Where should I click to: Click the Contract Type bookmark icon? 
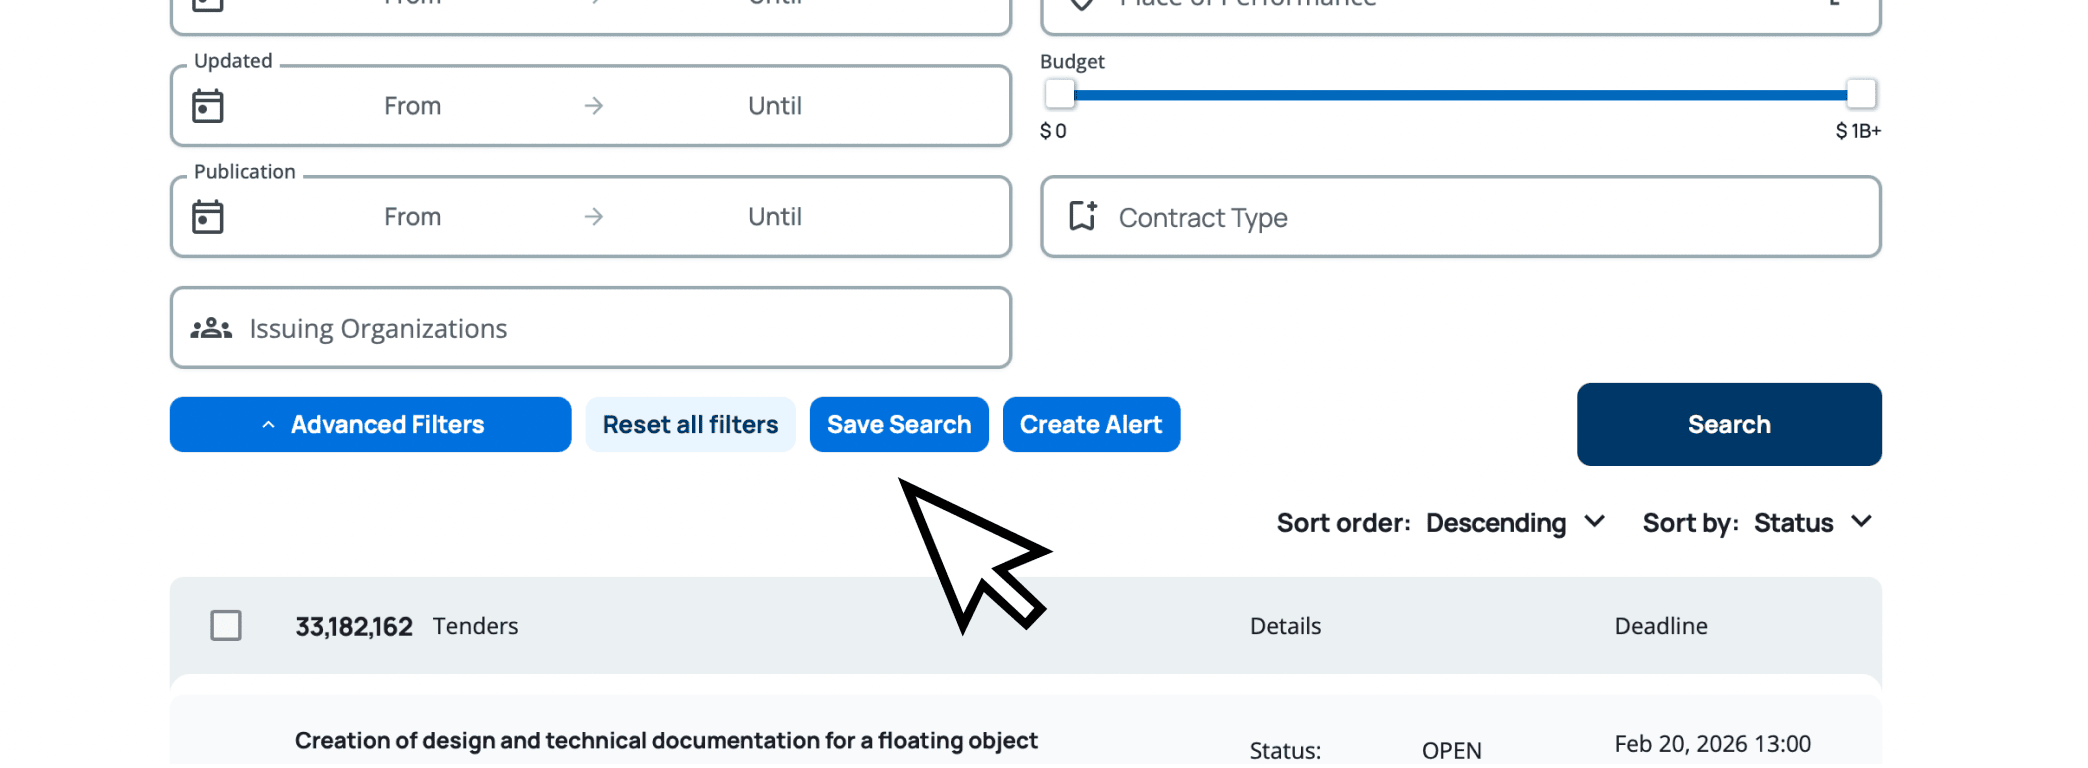coord(1082,216)
